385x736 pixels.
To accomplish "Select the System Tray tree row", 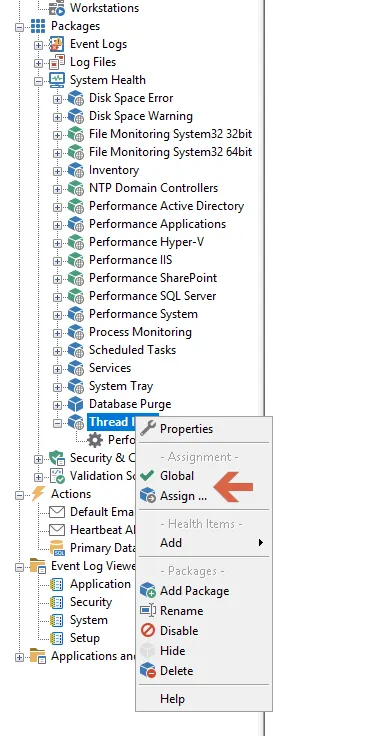I will pyautogui.click(x=121, y=386).
